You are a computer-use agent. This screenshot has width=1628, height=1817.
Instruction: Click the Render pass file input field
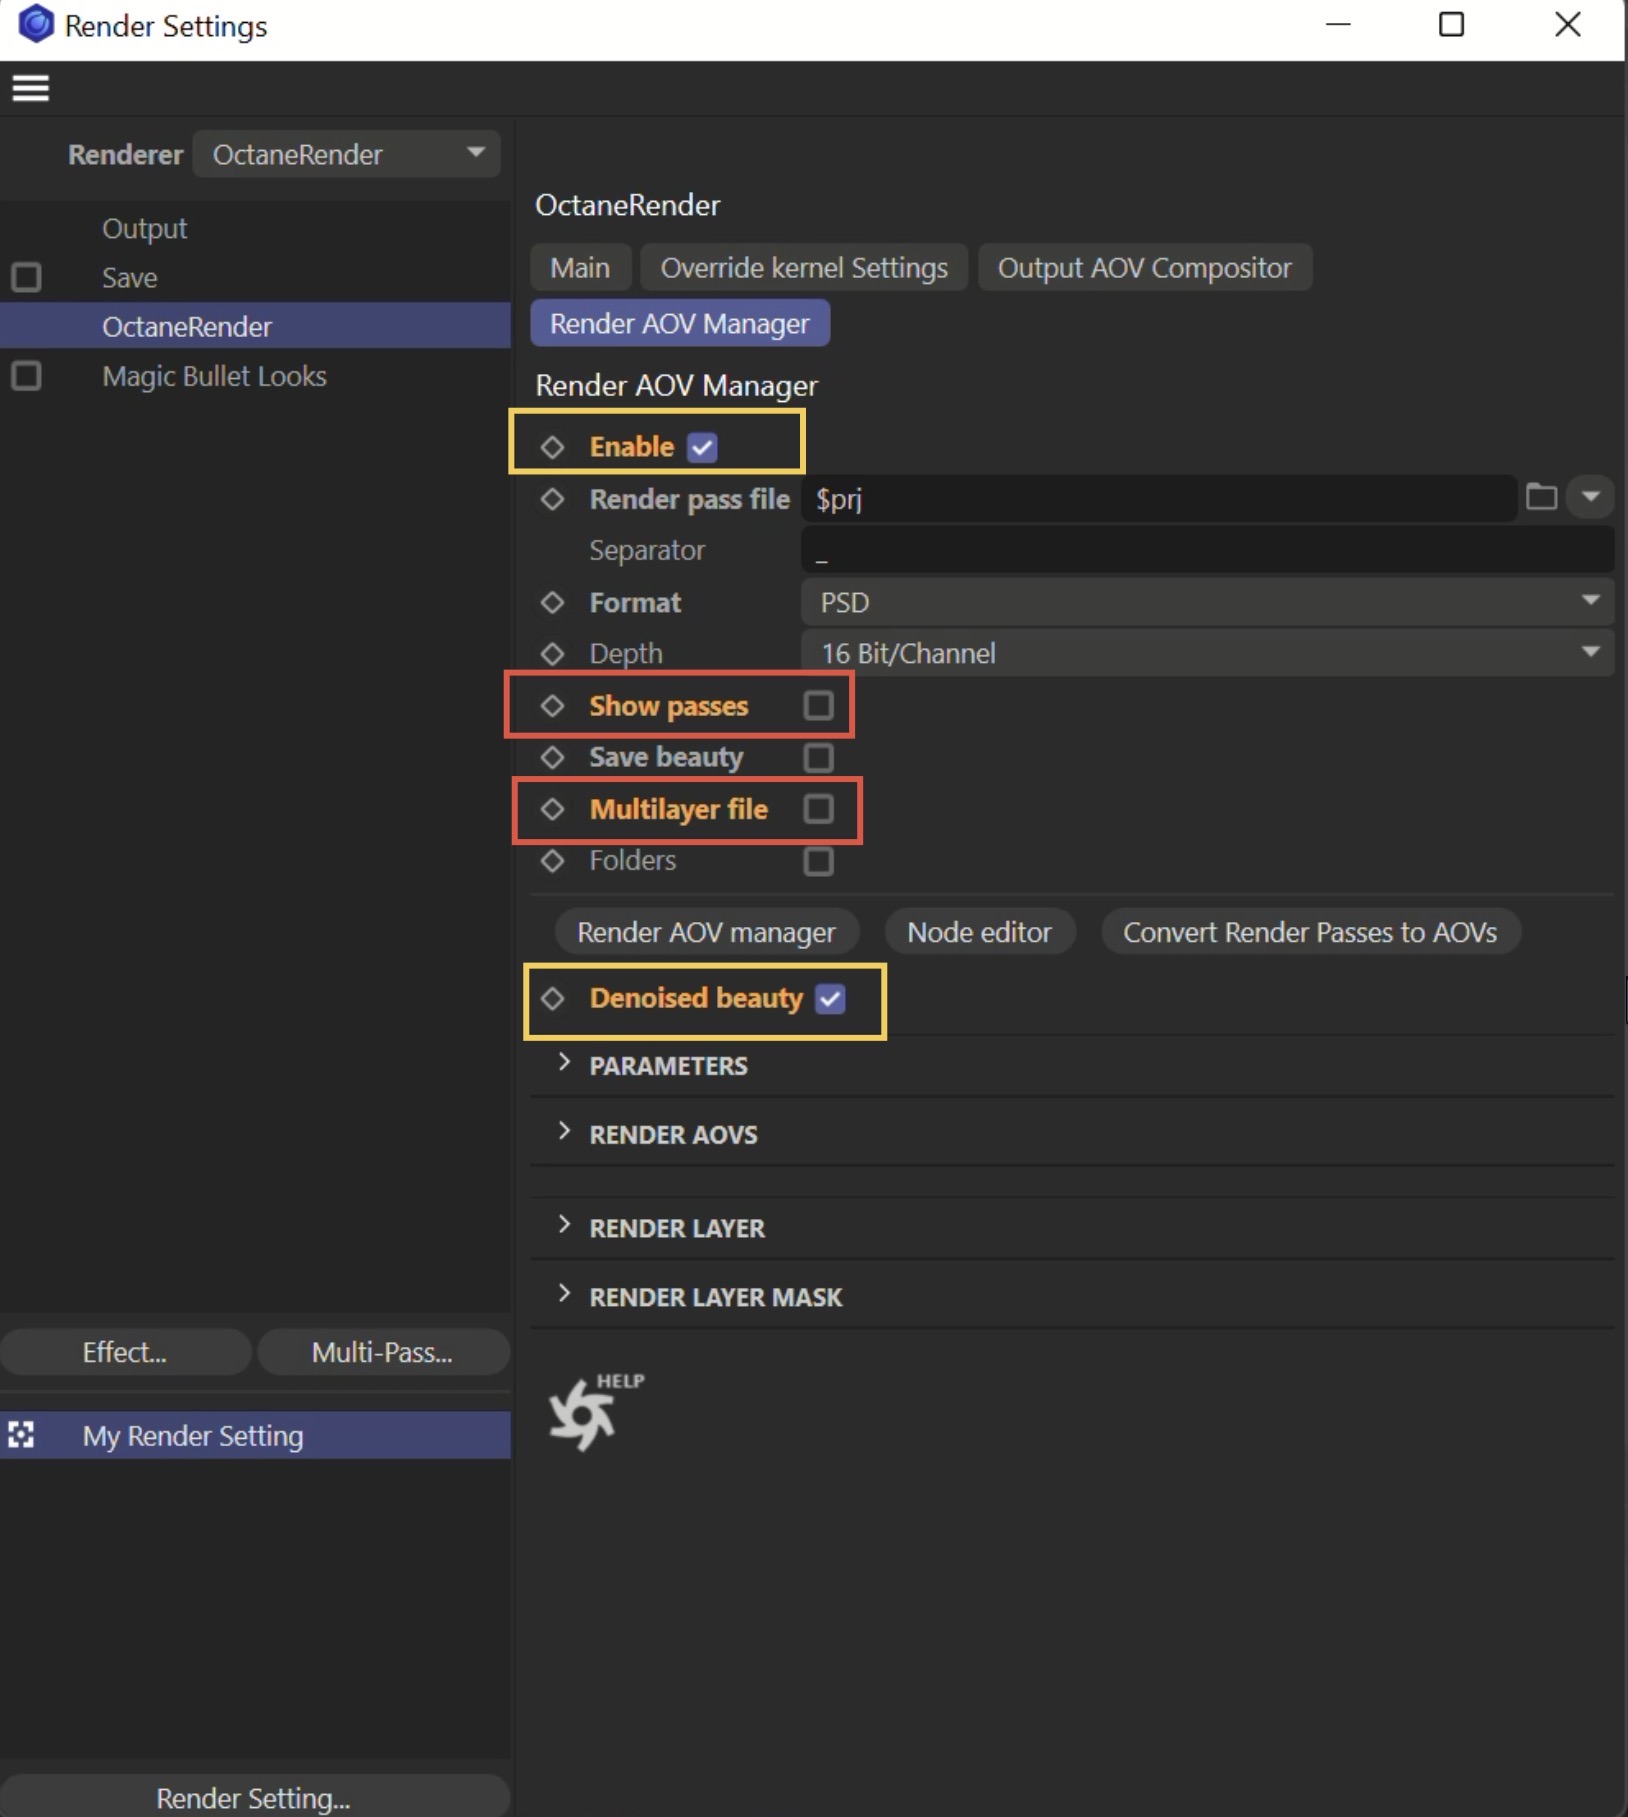[1159, 498]
